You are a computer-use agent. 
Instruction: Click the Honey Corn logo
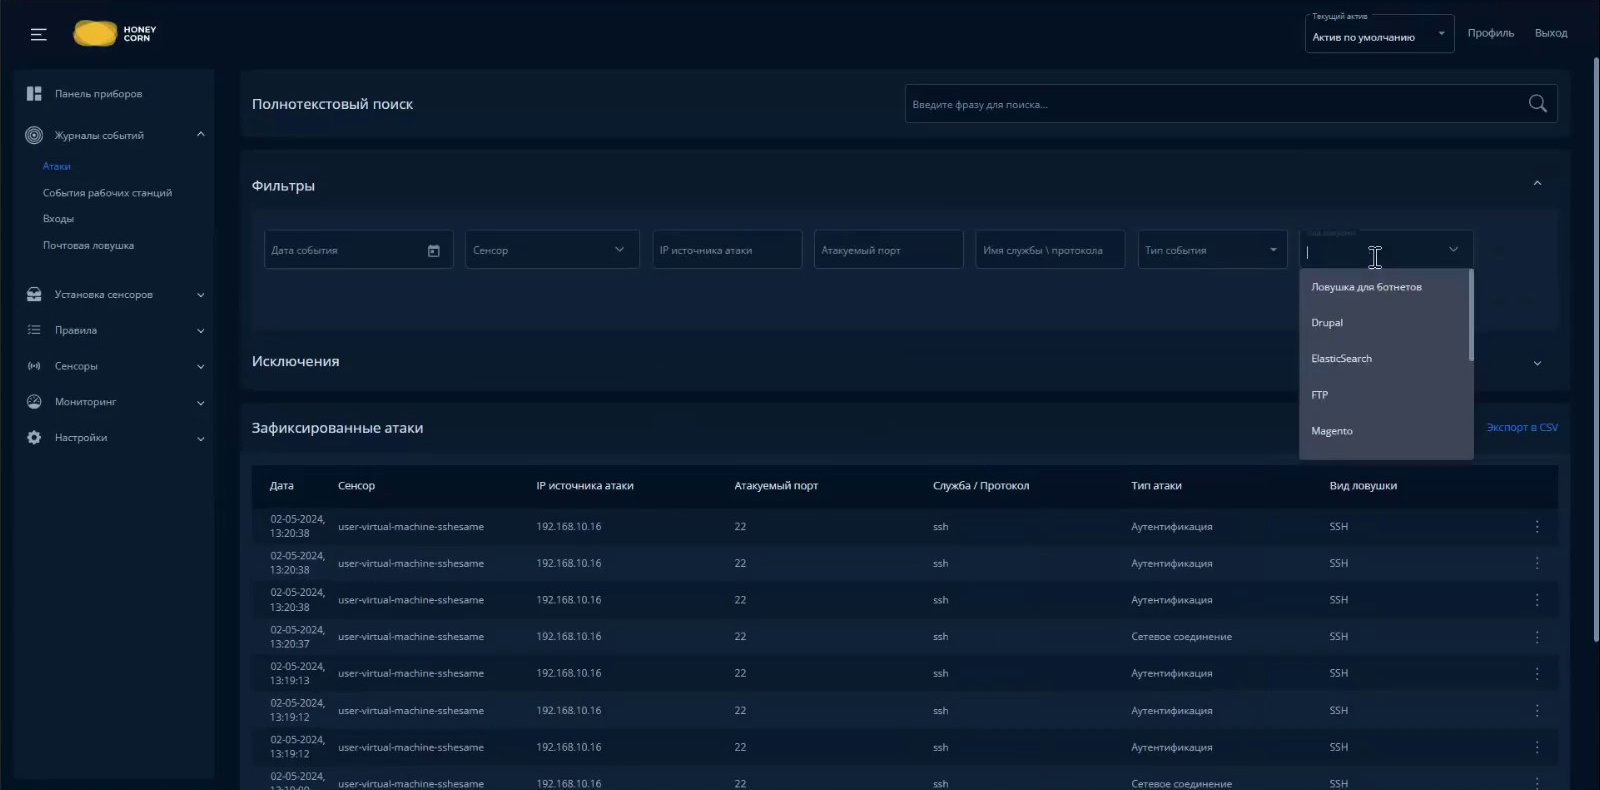115,34
